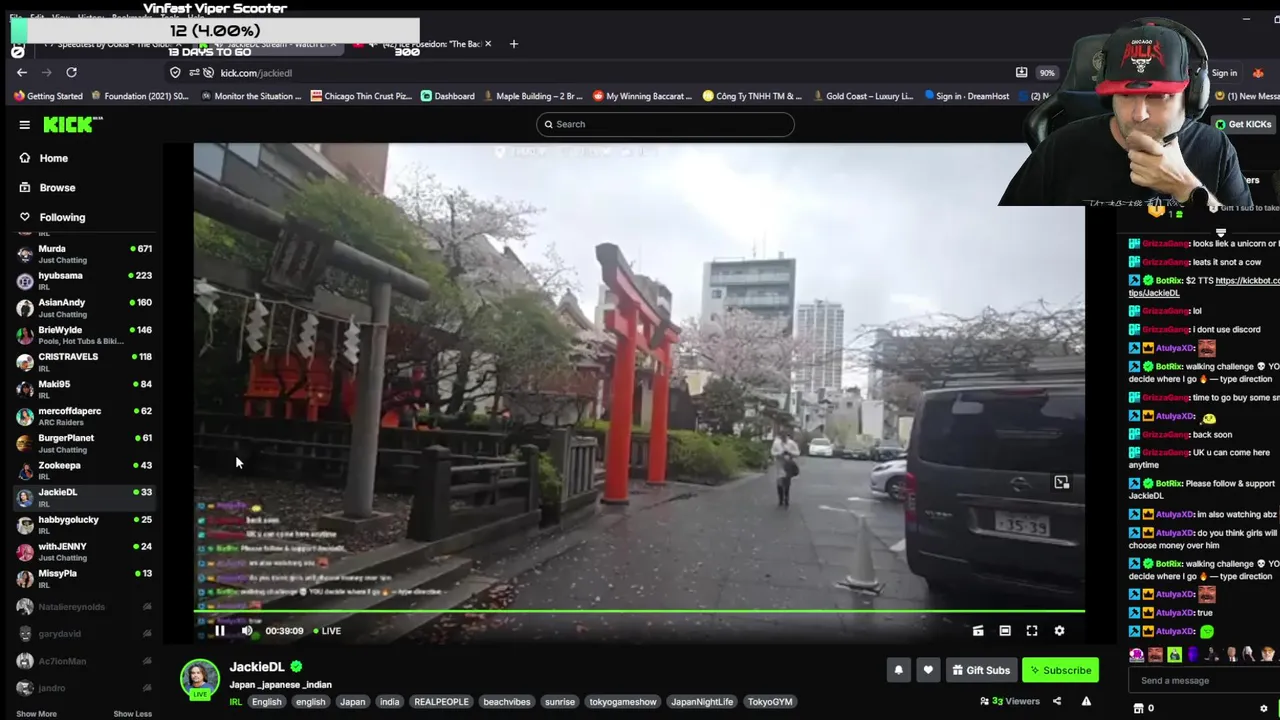This screenshot has height=720, width=1280.
Task: Follow JackieDL with the heart button
Action: 928,670
